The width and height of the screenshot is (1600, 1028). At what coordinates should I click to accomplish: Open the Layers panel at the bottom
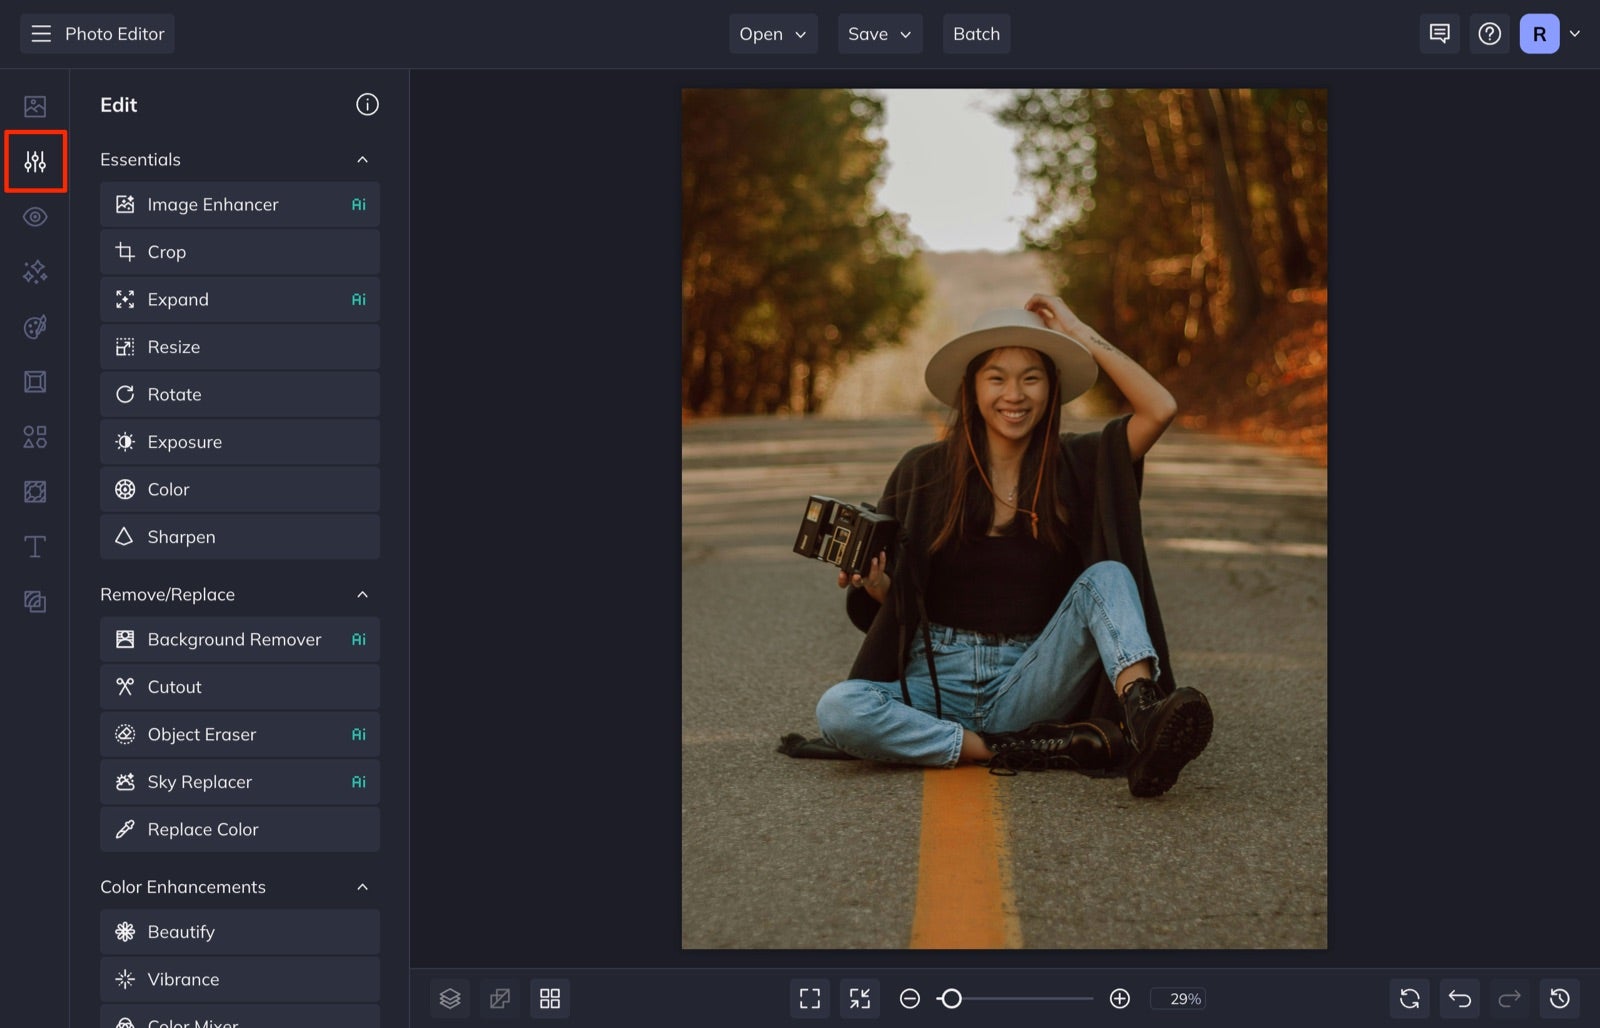pos(450,997)
